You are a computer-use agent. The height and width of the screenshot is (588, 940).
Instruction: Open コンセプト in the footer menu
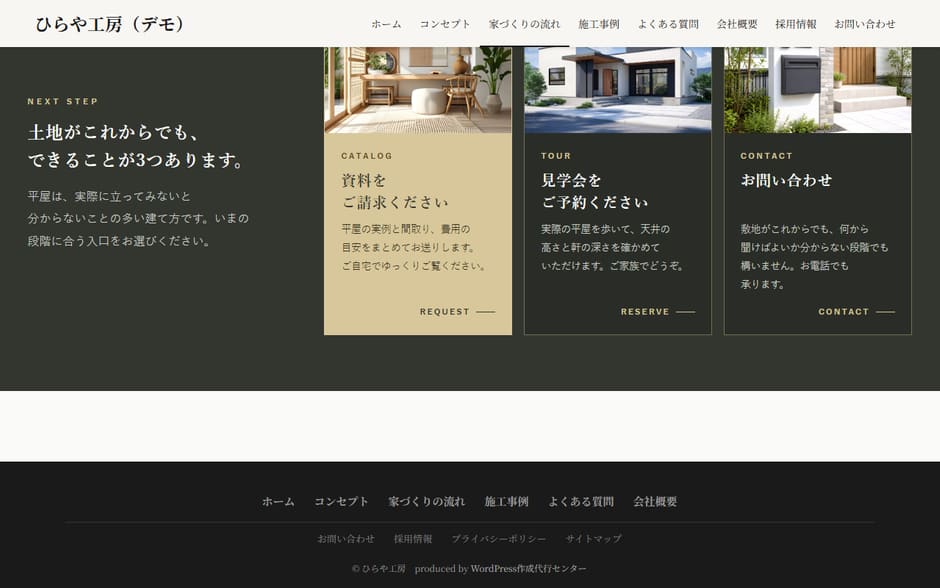click(x=341, y=502)
